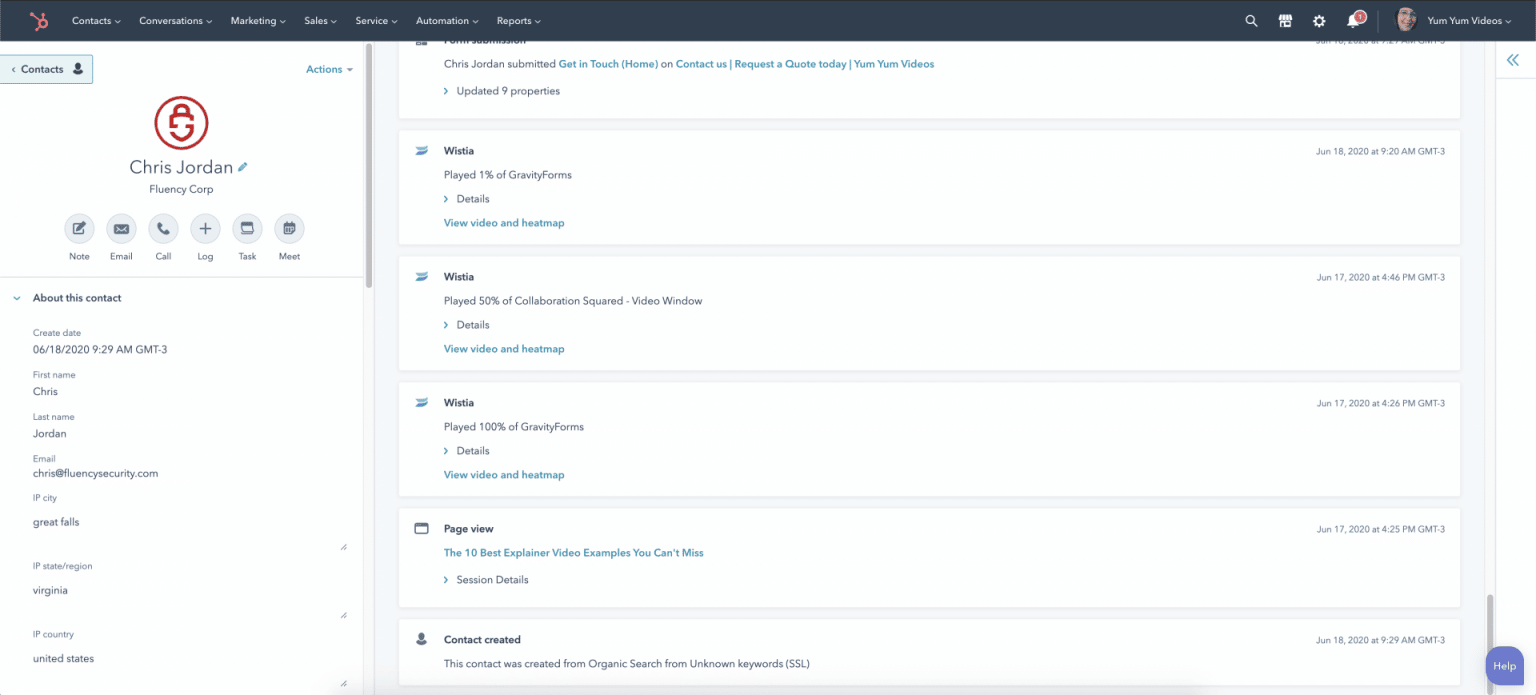Viewport: 1536px width, 695px height.
Task: Expand Updated 9 properties
Action: point(502,91)
